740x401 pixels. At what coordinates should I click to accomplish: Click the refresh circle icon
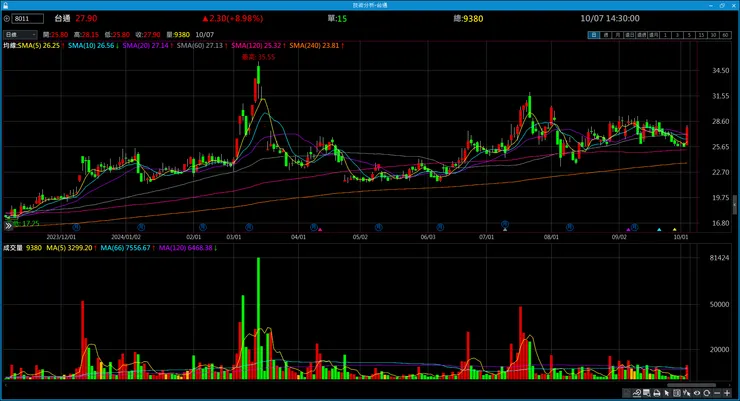coord(706,393)
